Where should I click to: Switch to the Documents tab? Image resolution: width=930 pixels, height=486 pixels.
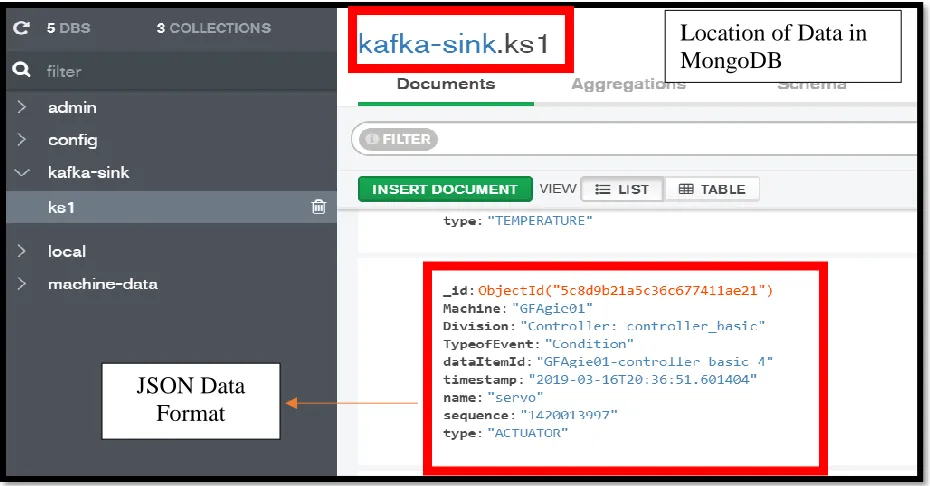(446, 84)
